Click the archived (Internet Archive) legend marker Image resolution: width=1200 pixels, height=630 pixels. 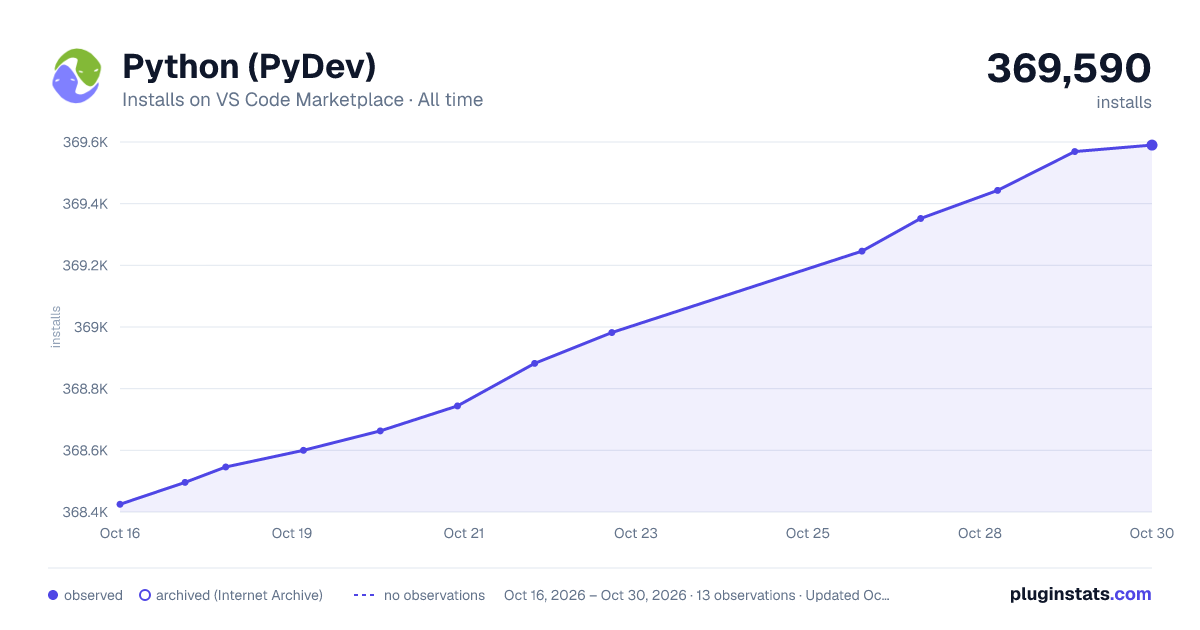[x=145, y=595]
